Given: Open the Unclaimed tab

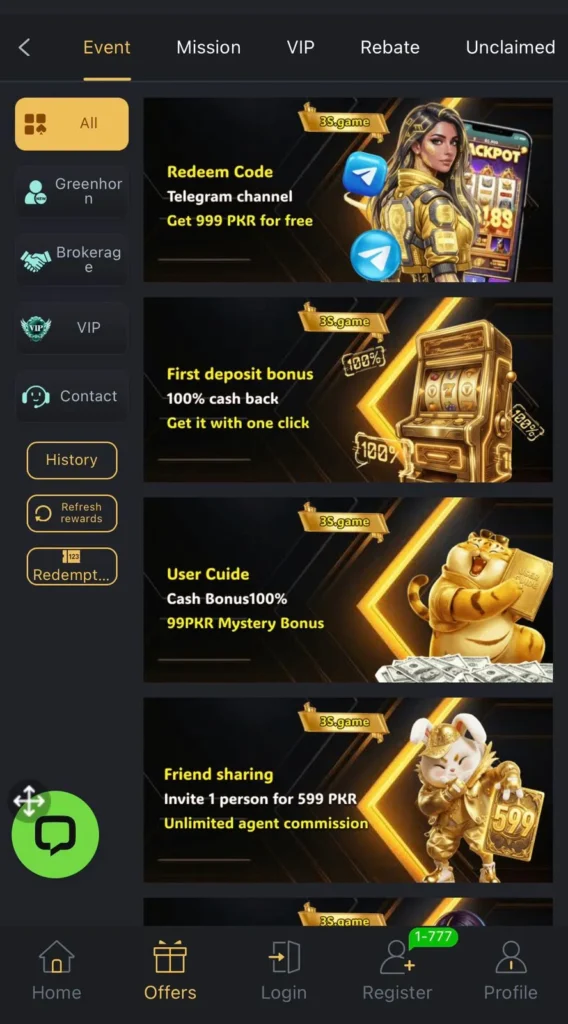Looking at the screenshot, I should (511, 47).
